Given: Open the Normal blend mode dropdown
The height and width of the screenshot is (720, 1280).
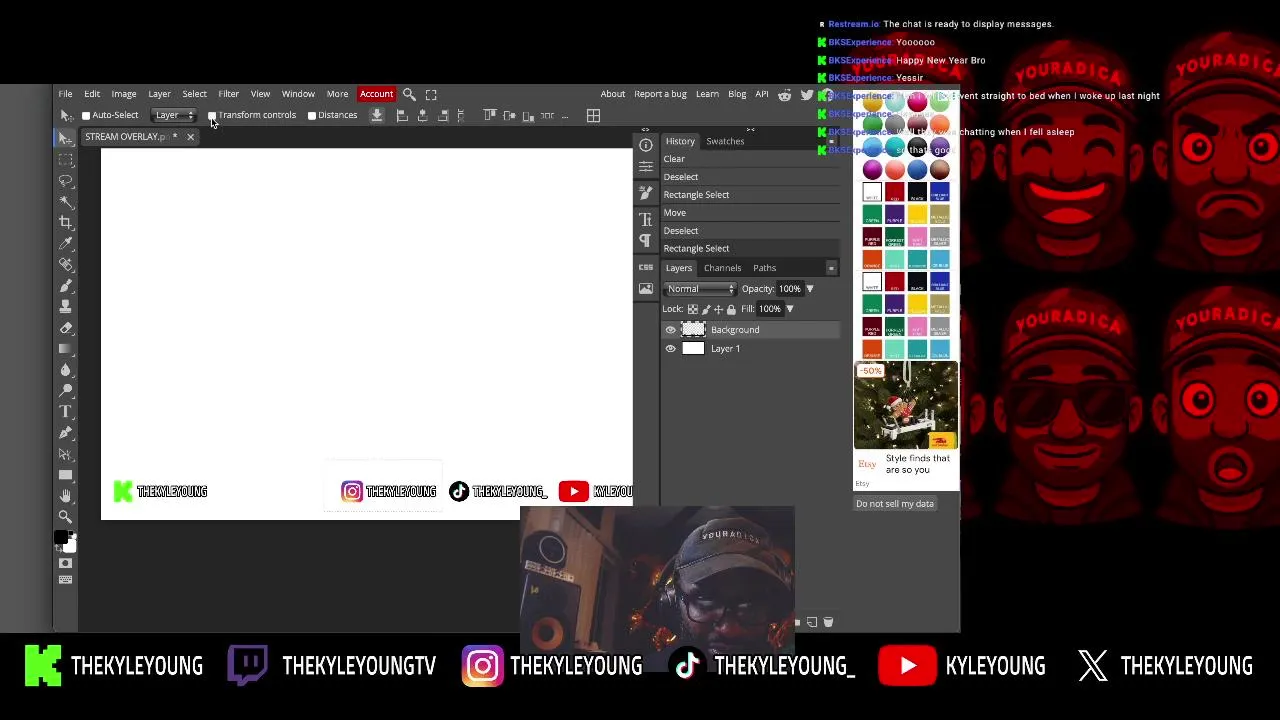Looking at the screenshot, I should pyautogui.click(x=700, y=289).
